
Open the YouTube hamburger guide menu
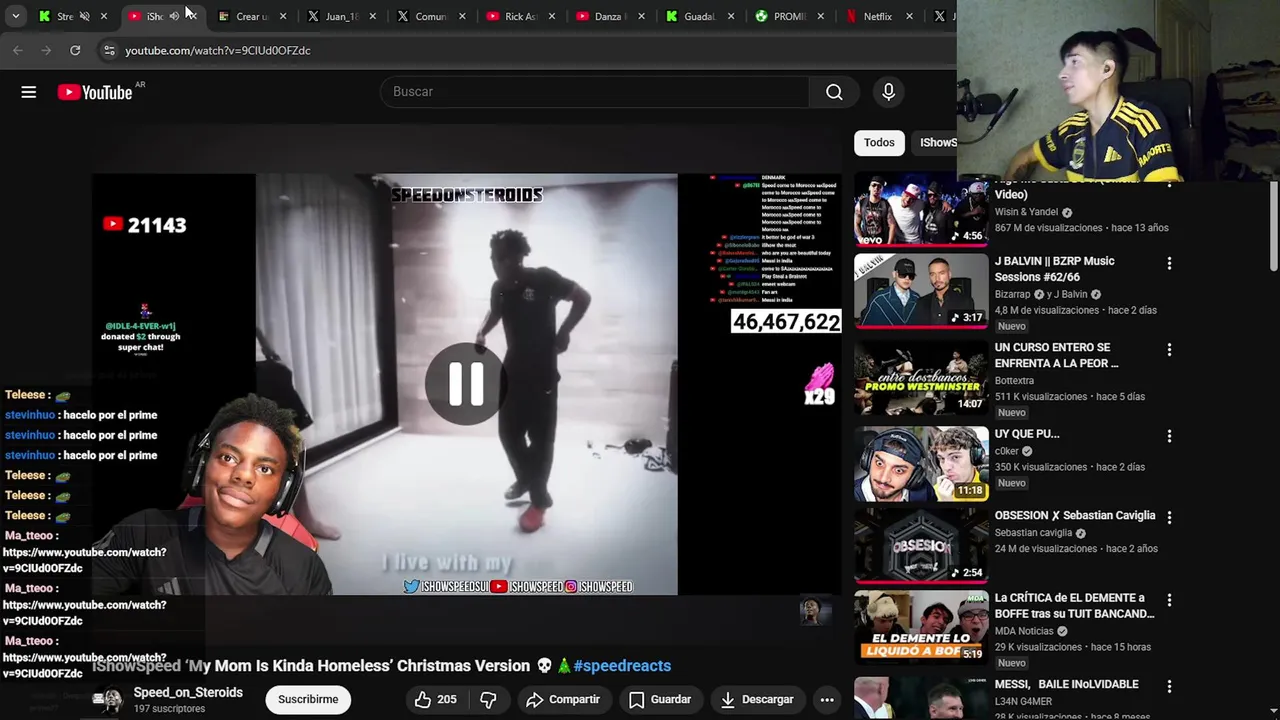pos(29,92)
